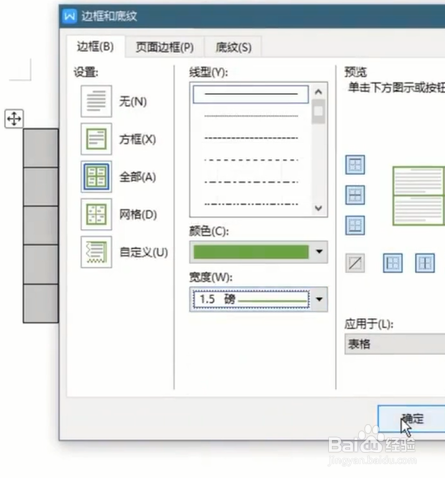This screenshot has width=445, height=478.
Task: Open the 页面边框(P) tab
Action: click(165, 47)
